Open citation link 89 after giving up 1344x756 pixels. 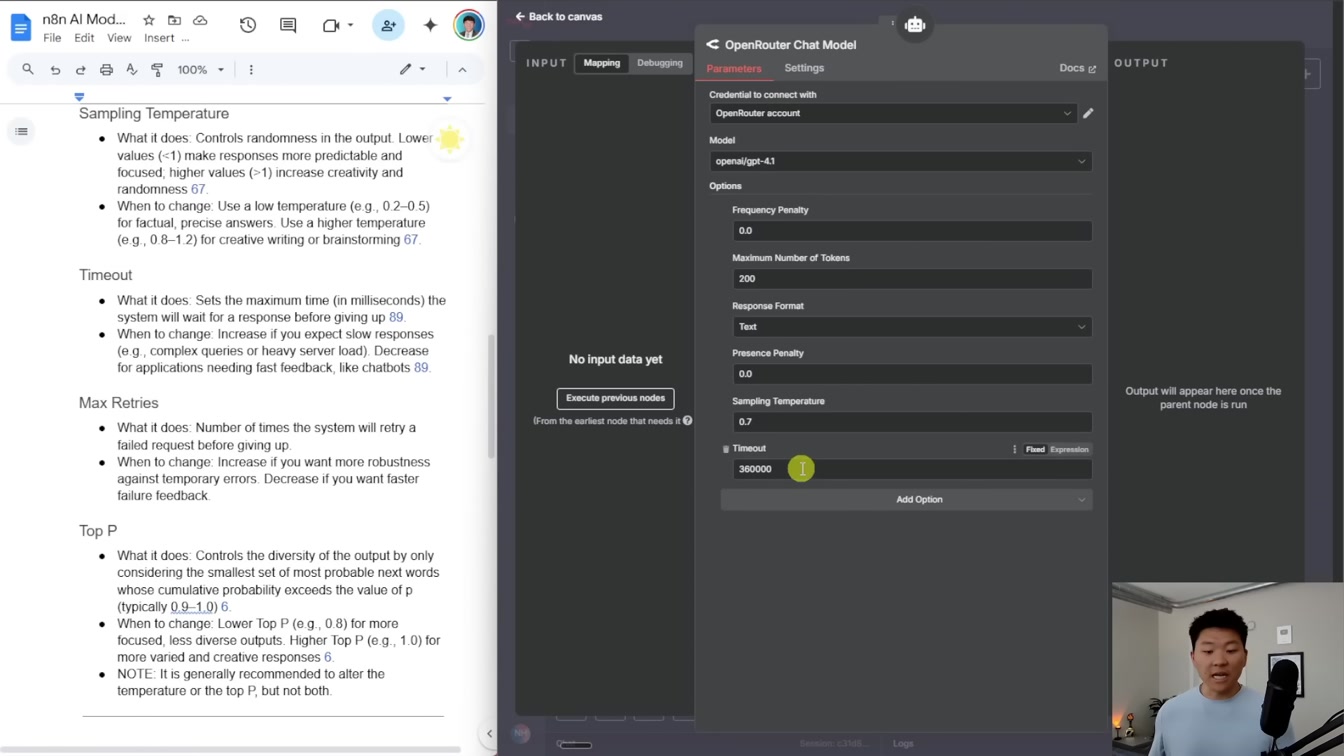tap(396, 317)
